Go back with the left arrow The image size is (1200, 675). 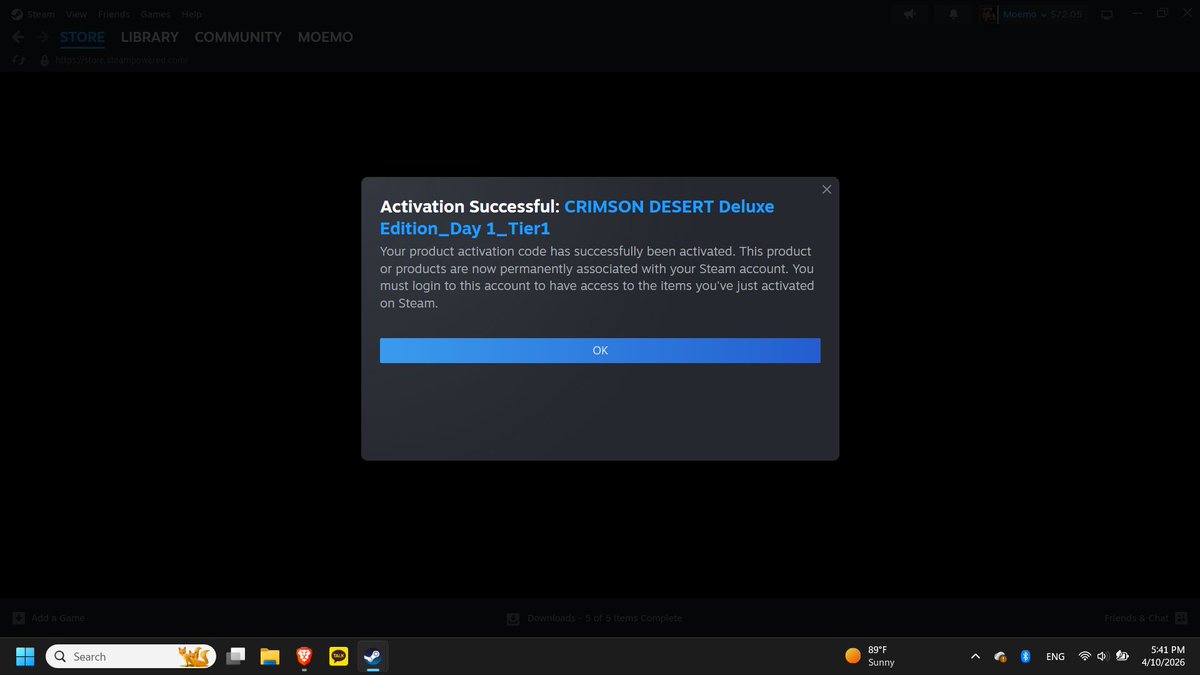(18, 37)
